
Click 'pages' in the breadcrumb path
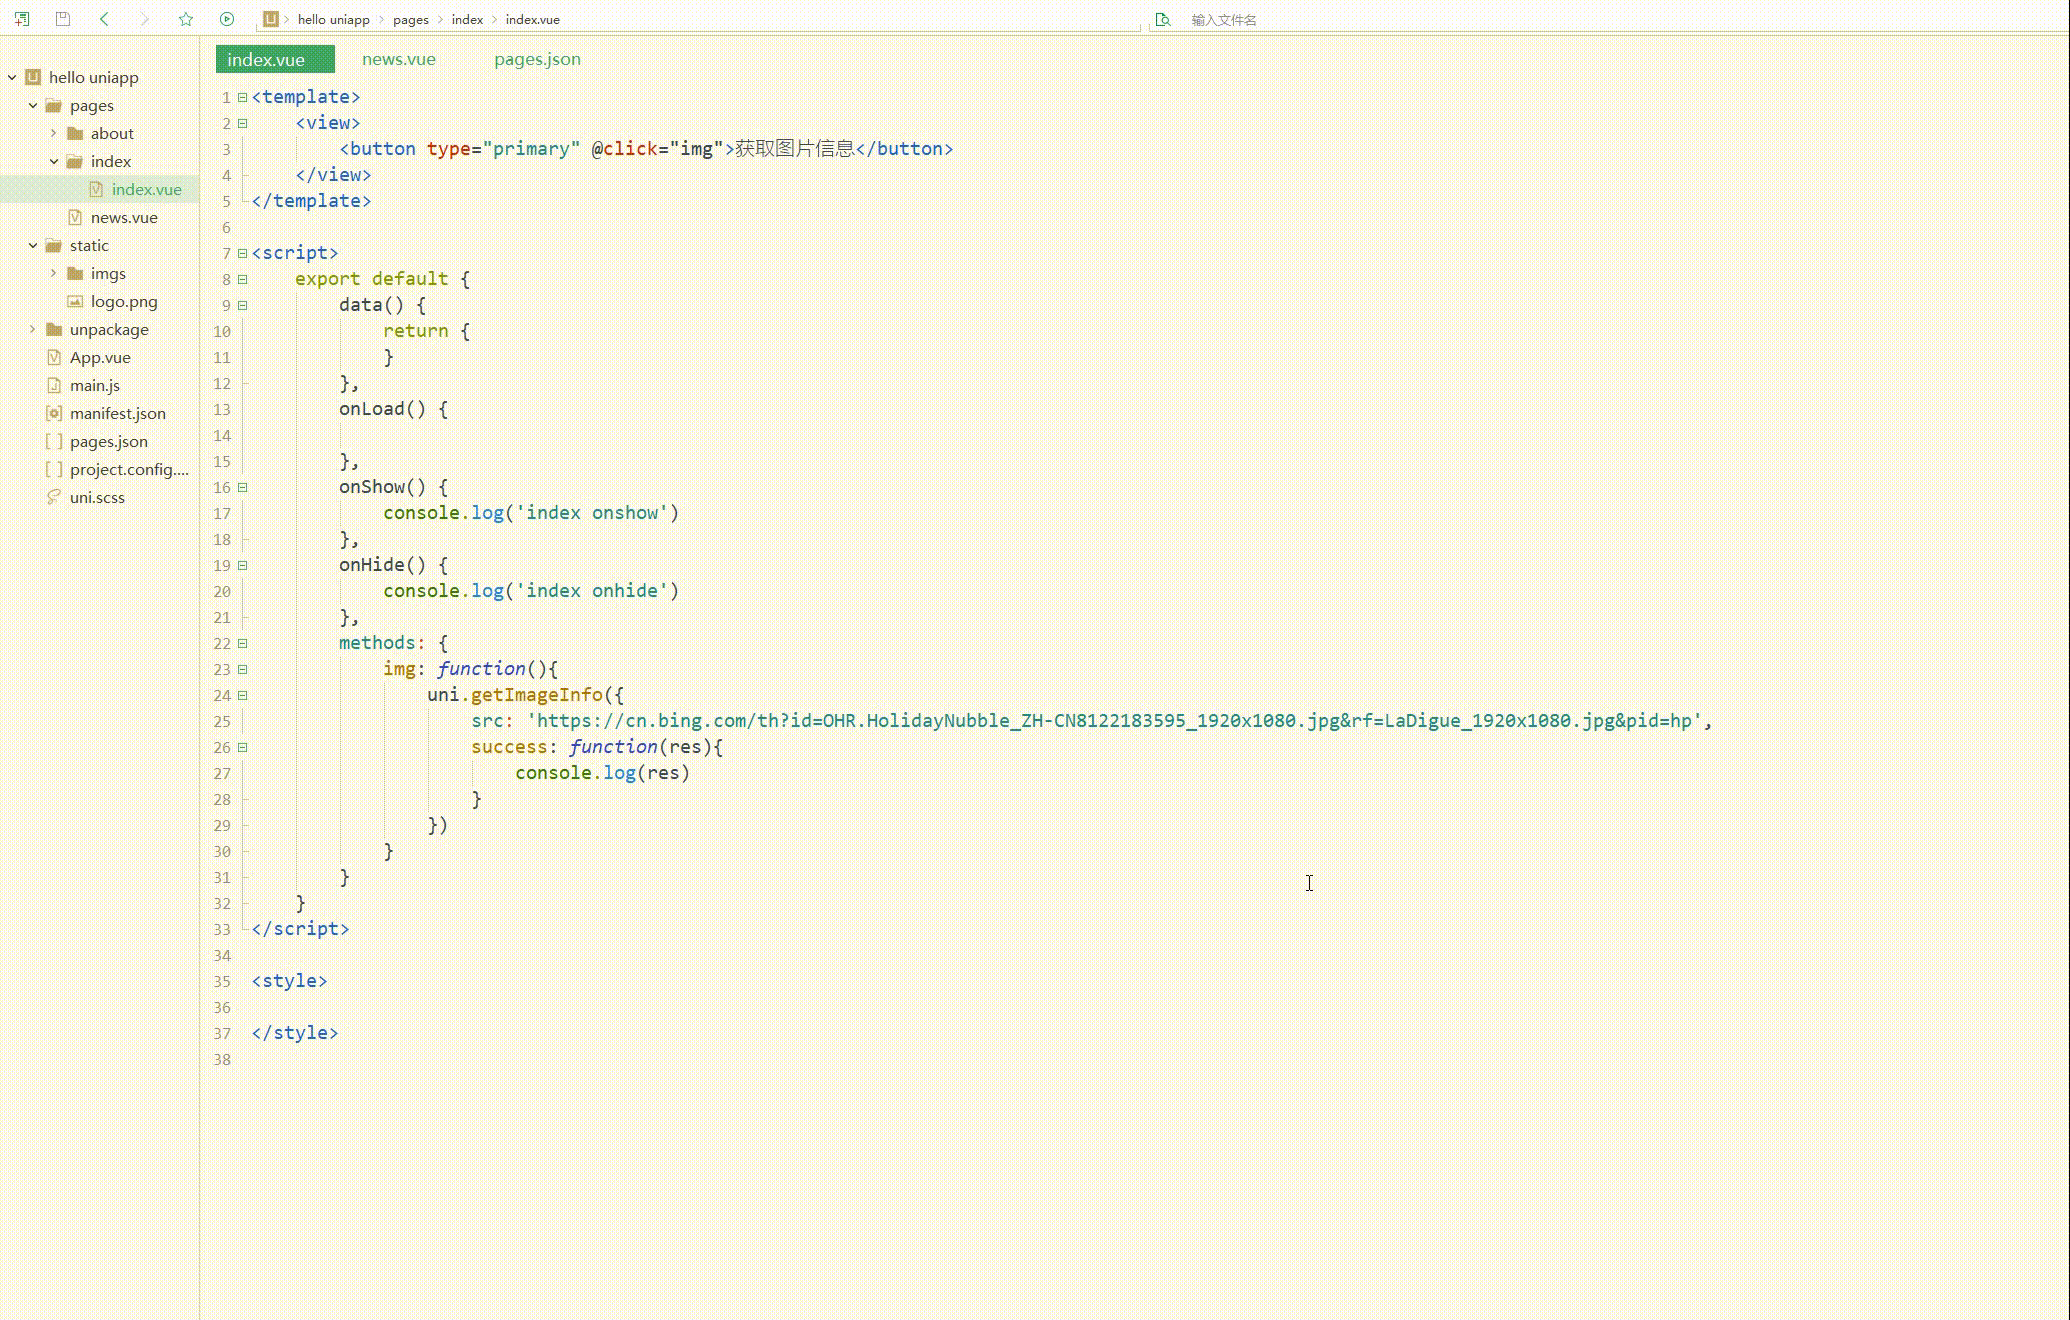coord(410,19)
